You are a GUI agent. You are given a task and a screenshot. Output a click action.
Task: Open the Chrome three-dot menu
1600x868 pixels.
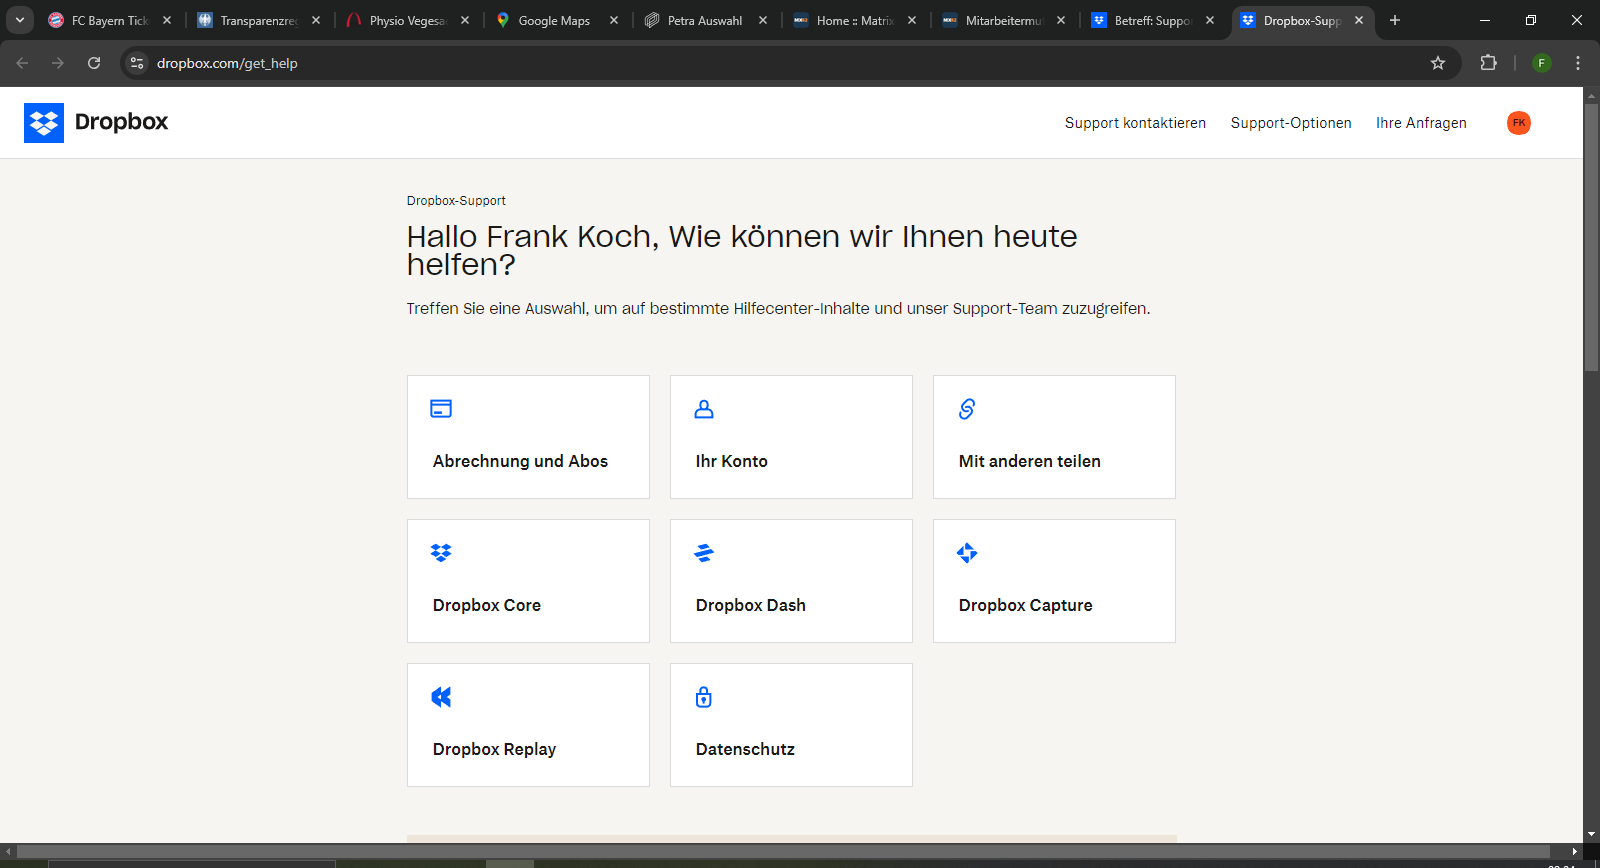pos(1578,63)
